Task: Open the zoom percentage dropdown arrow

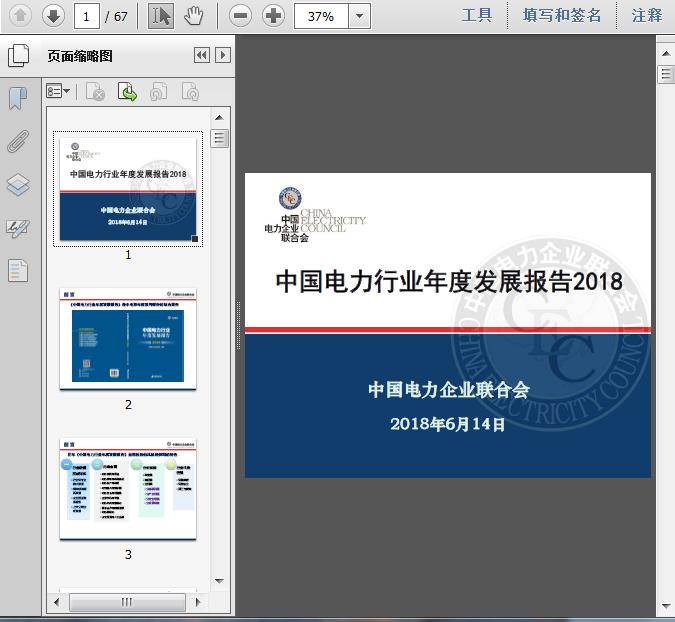Action: tap(359, 16)
